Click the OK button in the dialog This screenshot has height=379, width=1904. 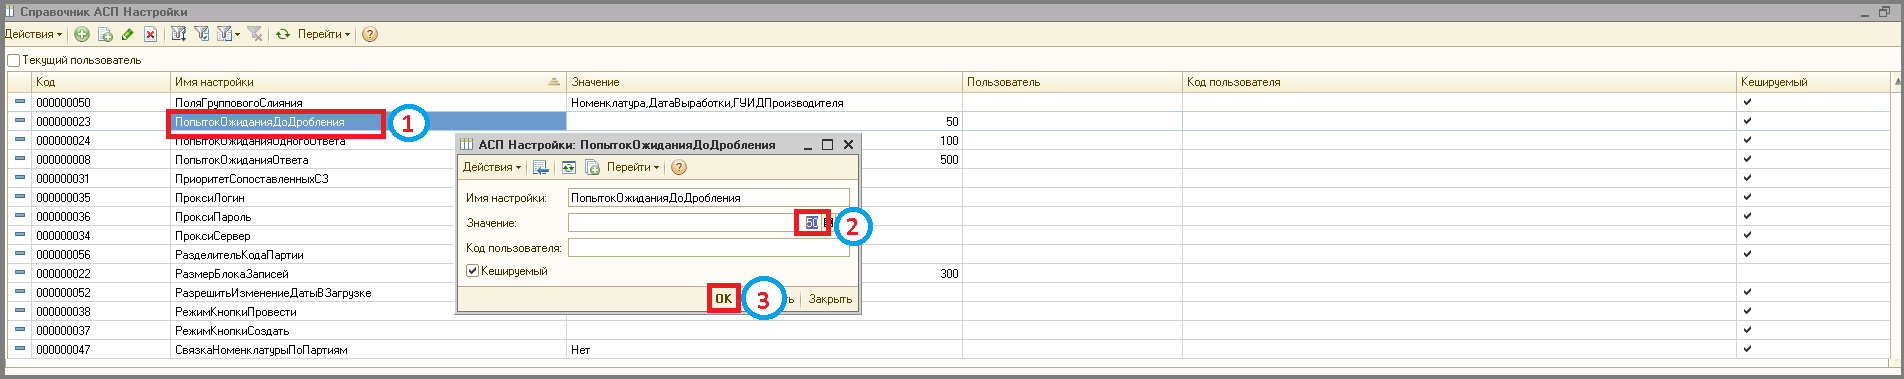pyautogui.click(x=723, y=298)
